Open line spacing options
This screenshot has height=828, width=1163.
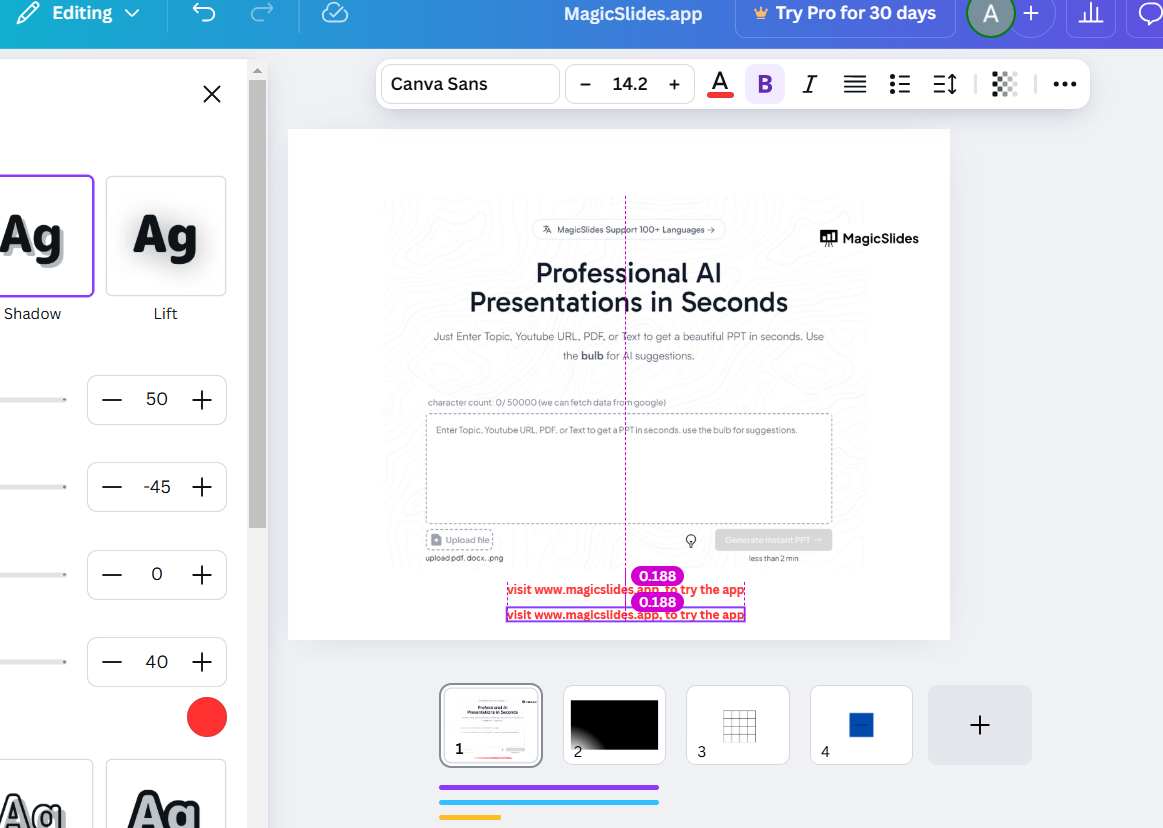[x=945, y=84]
